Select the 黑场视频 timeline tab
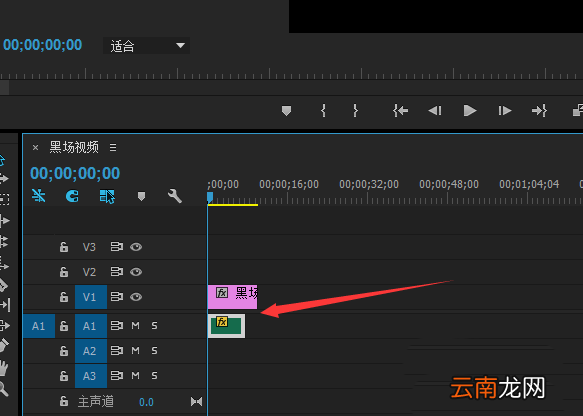Viewport: 583px width, 416px height. (x=74, y=147)
